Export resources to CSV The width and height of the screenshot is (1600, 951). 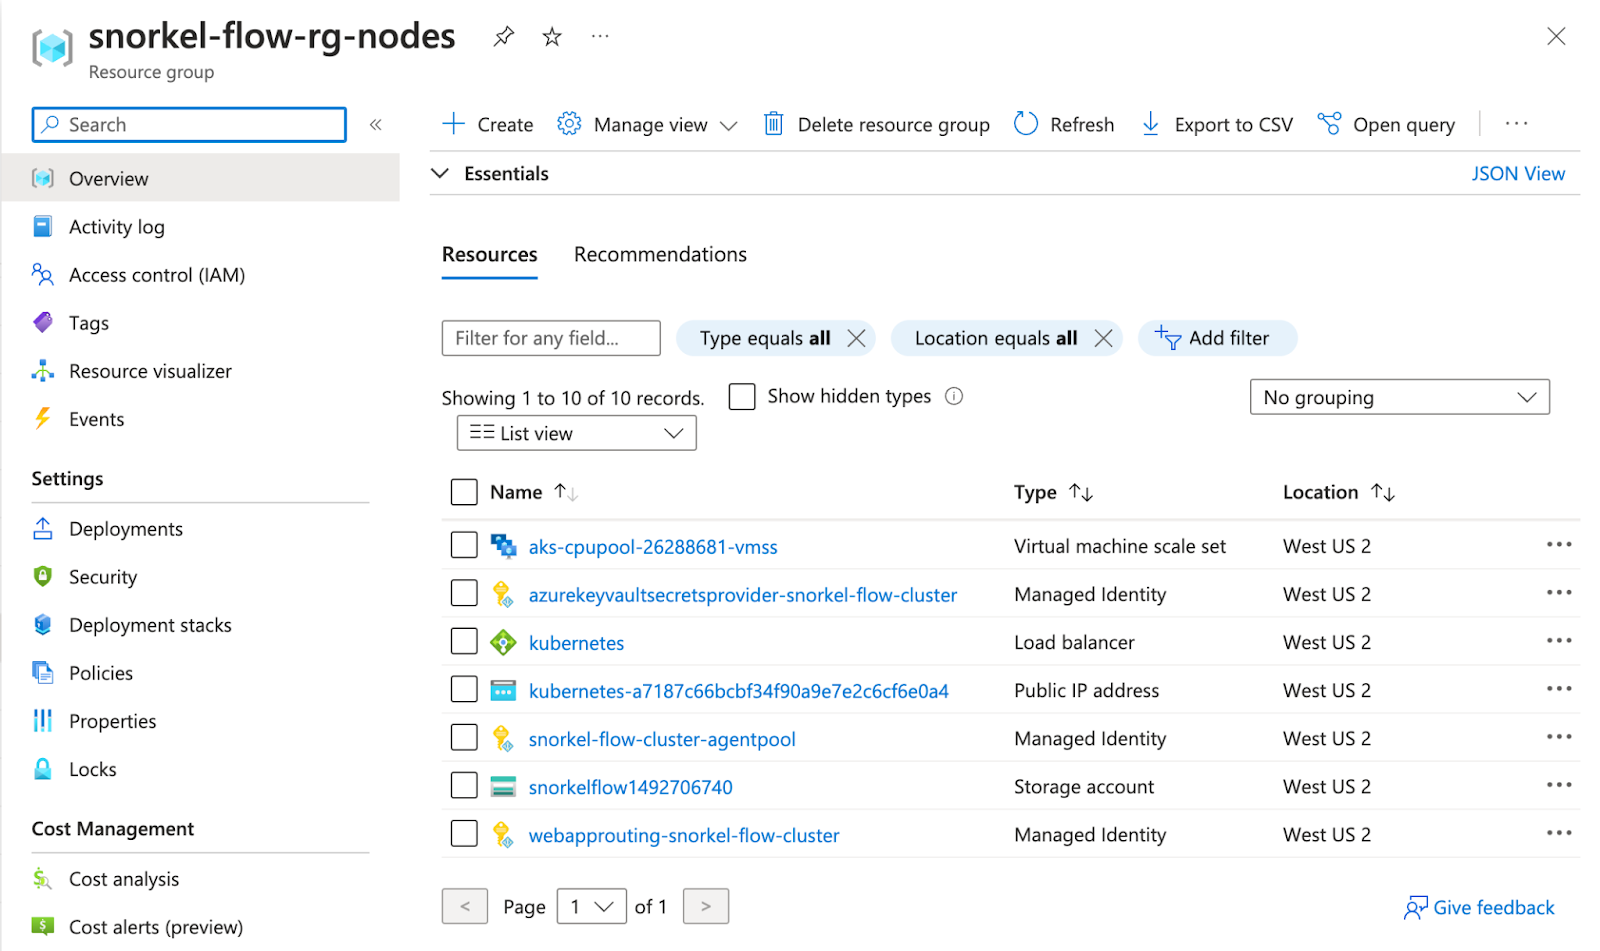point(1217,125)
